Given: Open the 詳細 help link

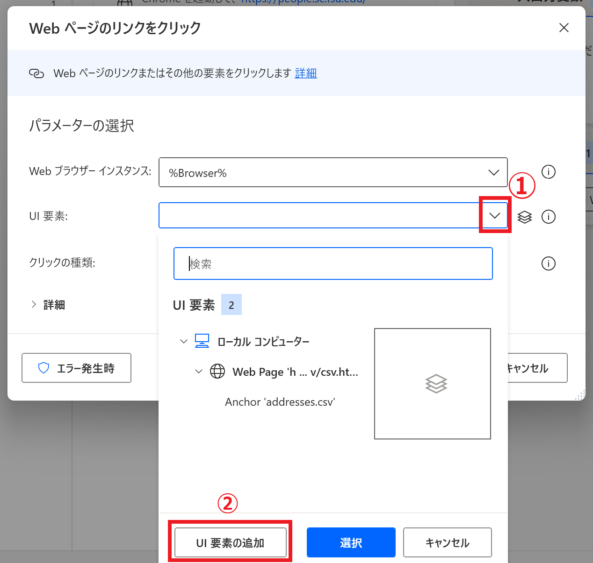Looking at the screenshot, I should pyautogui.click(x=306, y=73).
